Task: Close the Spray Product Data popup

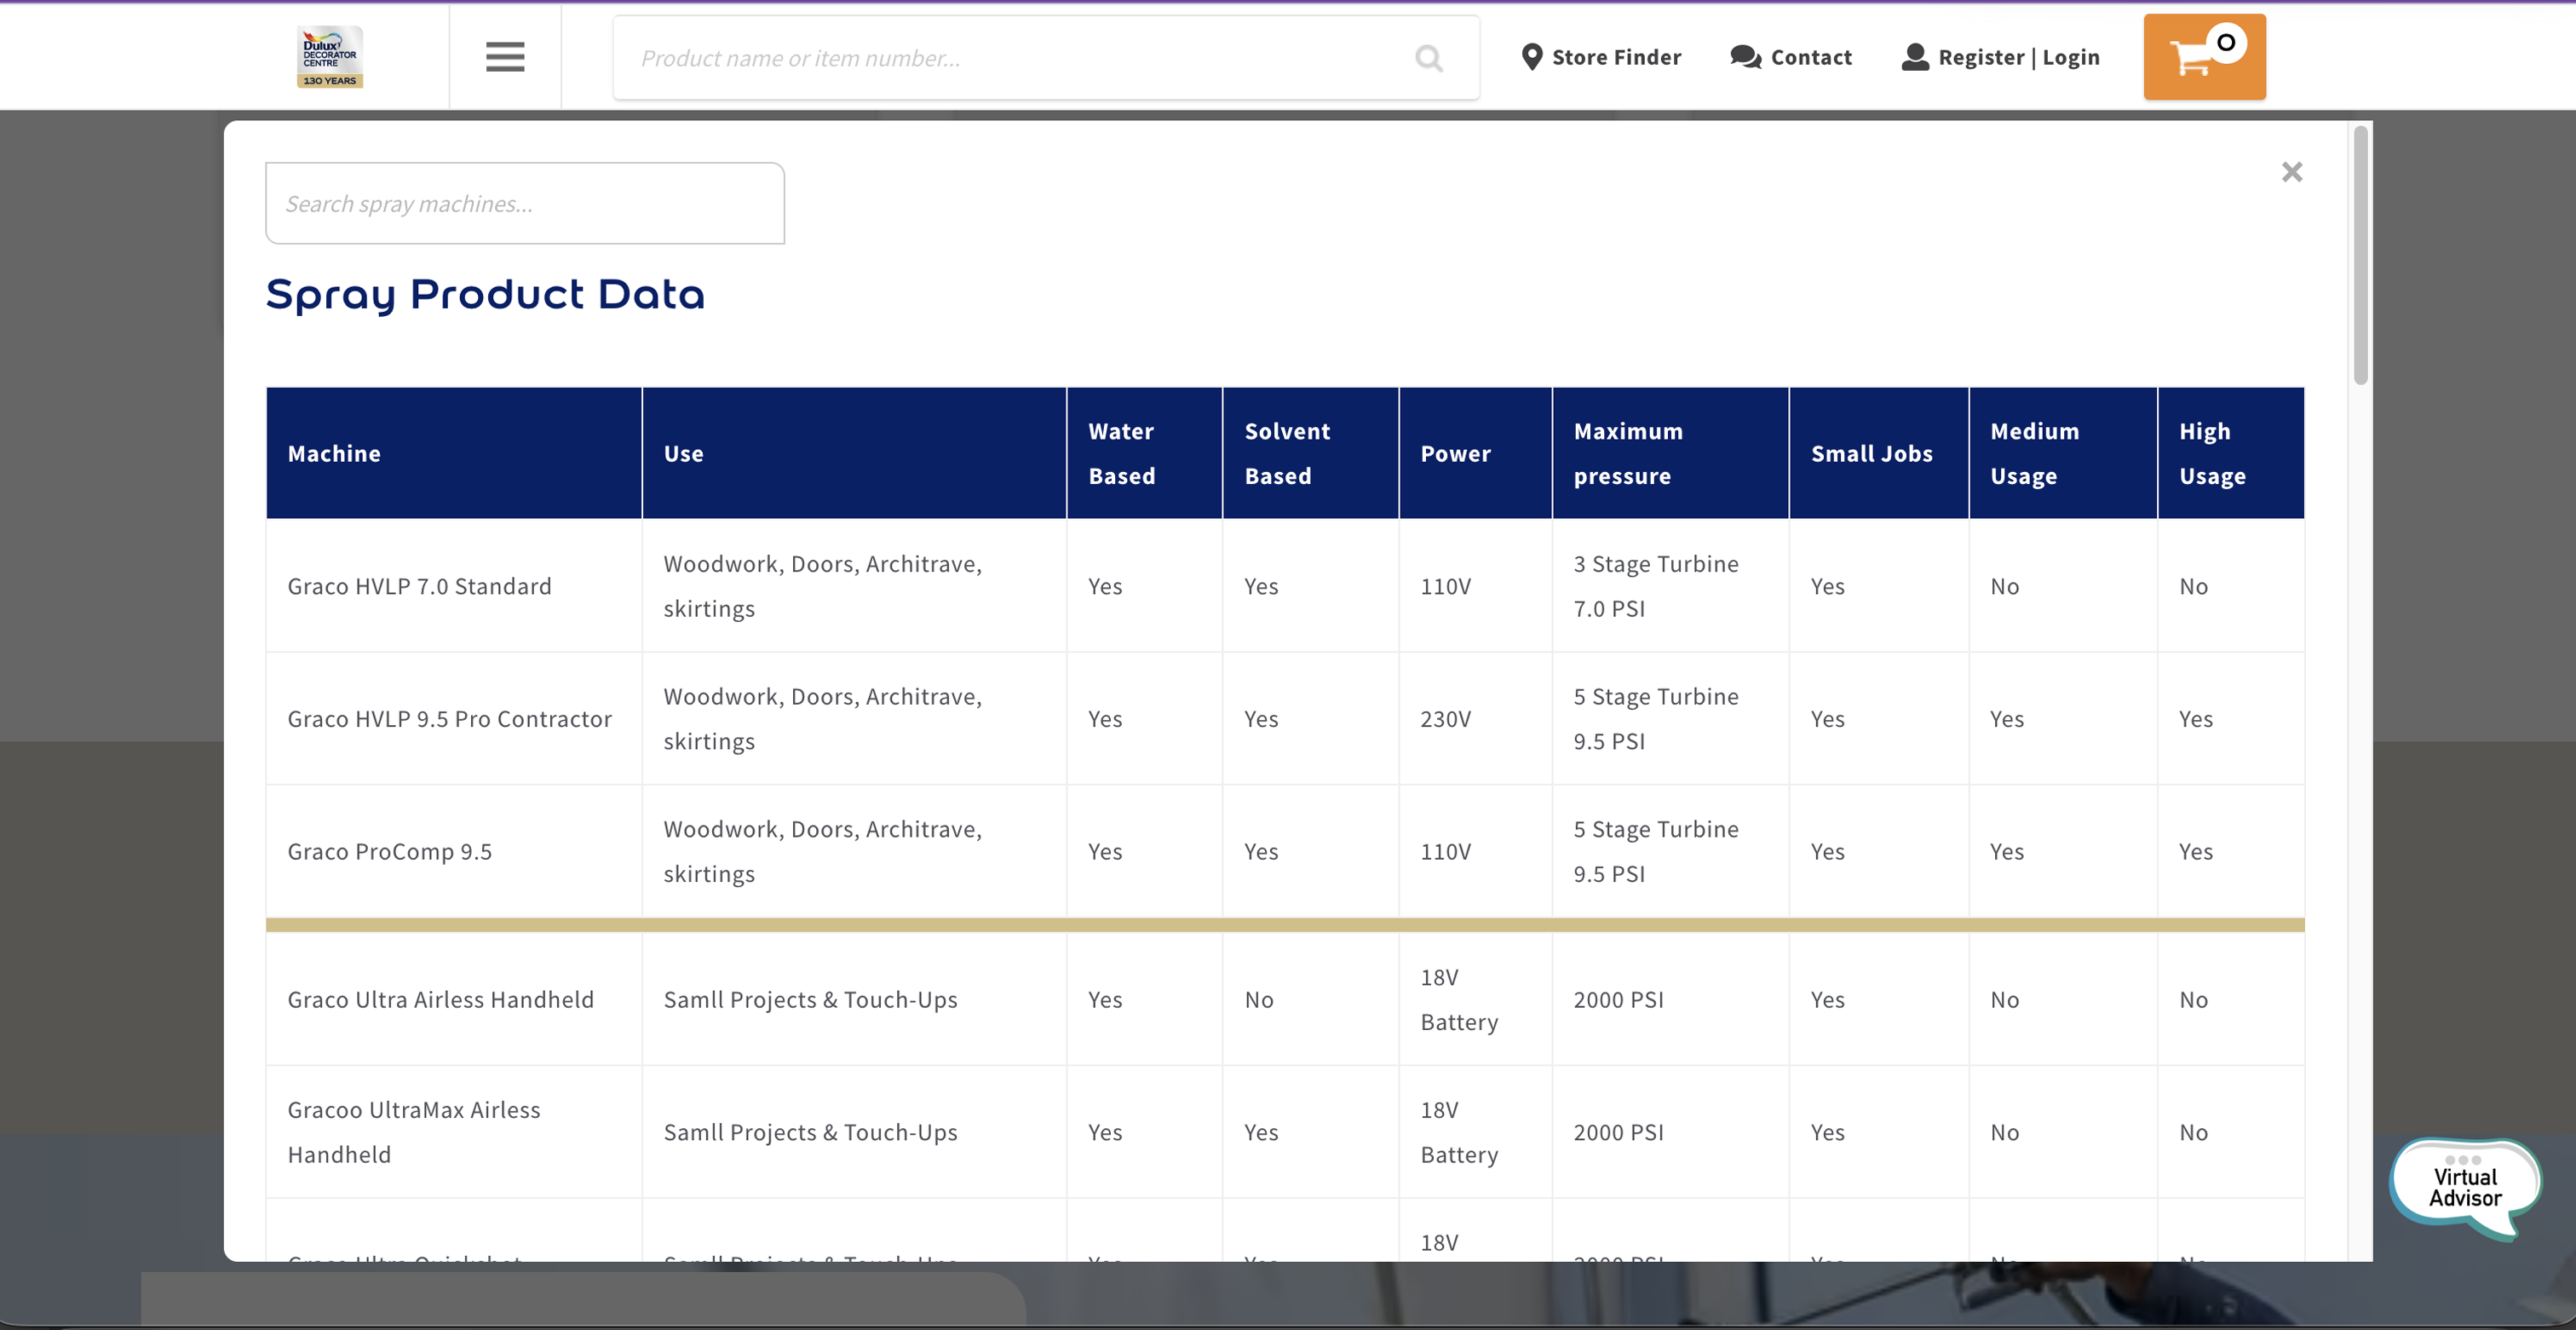Action: click(2291, 172)
